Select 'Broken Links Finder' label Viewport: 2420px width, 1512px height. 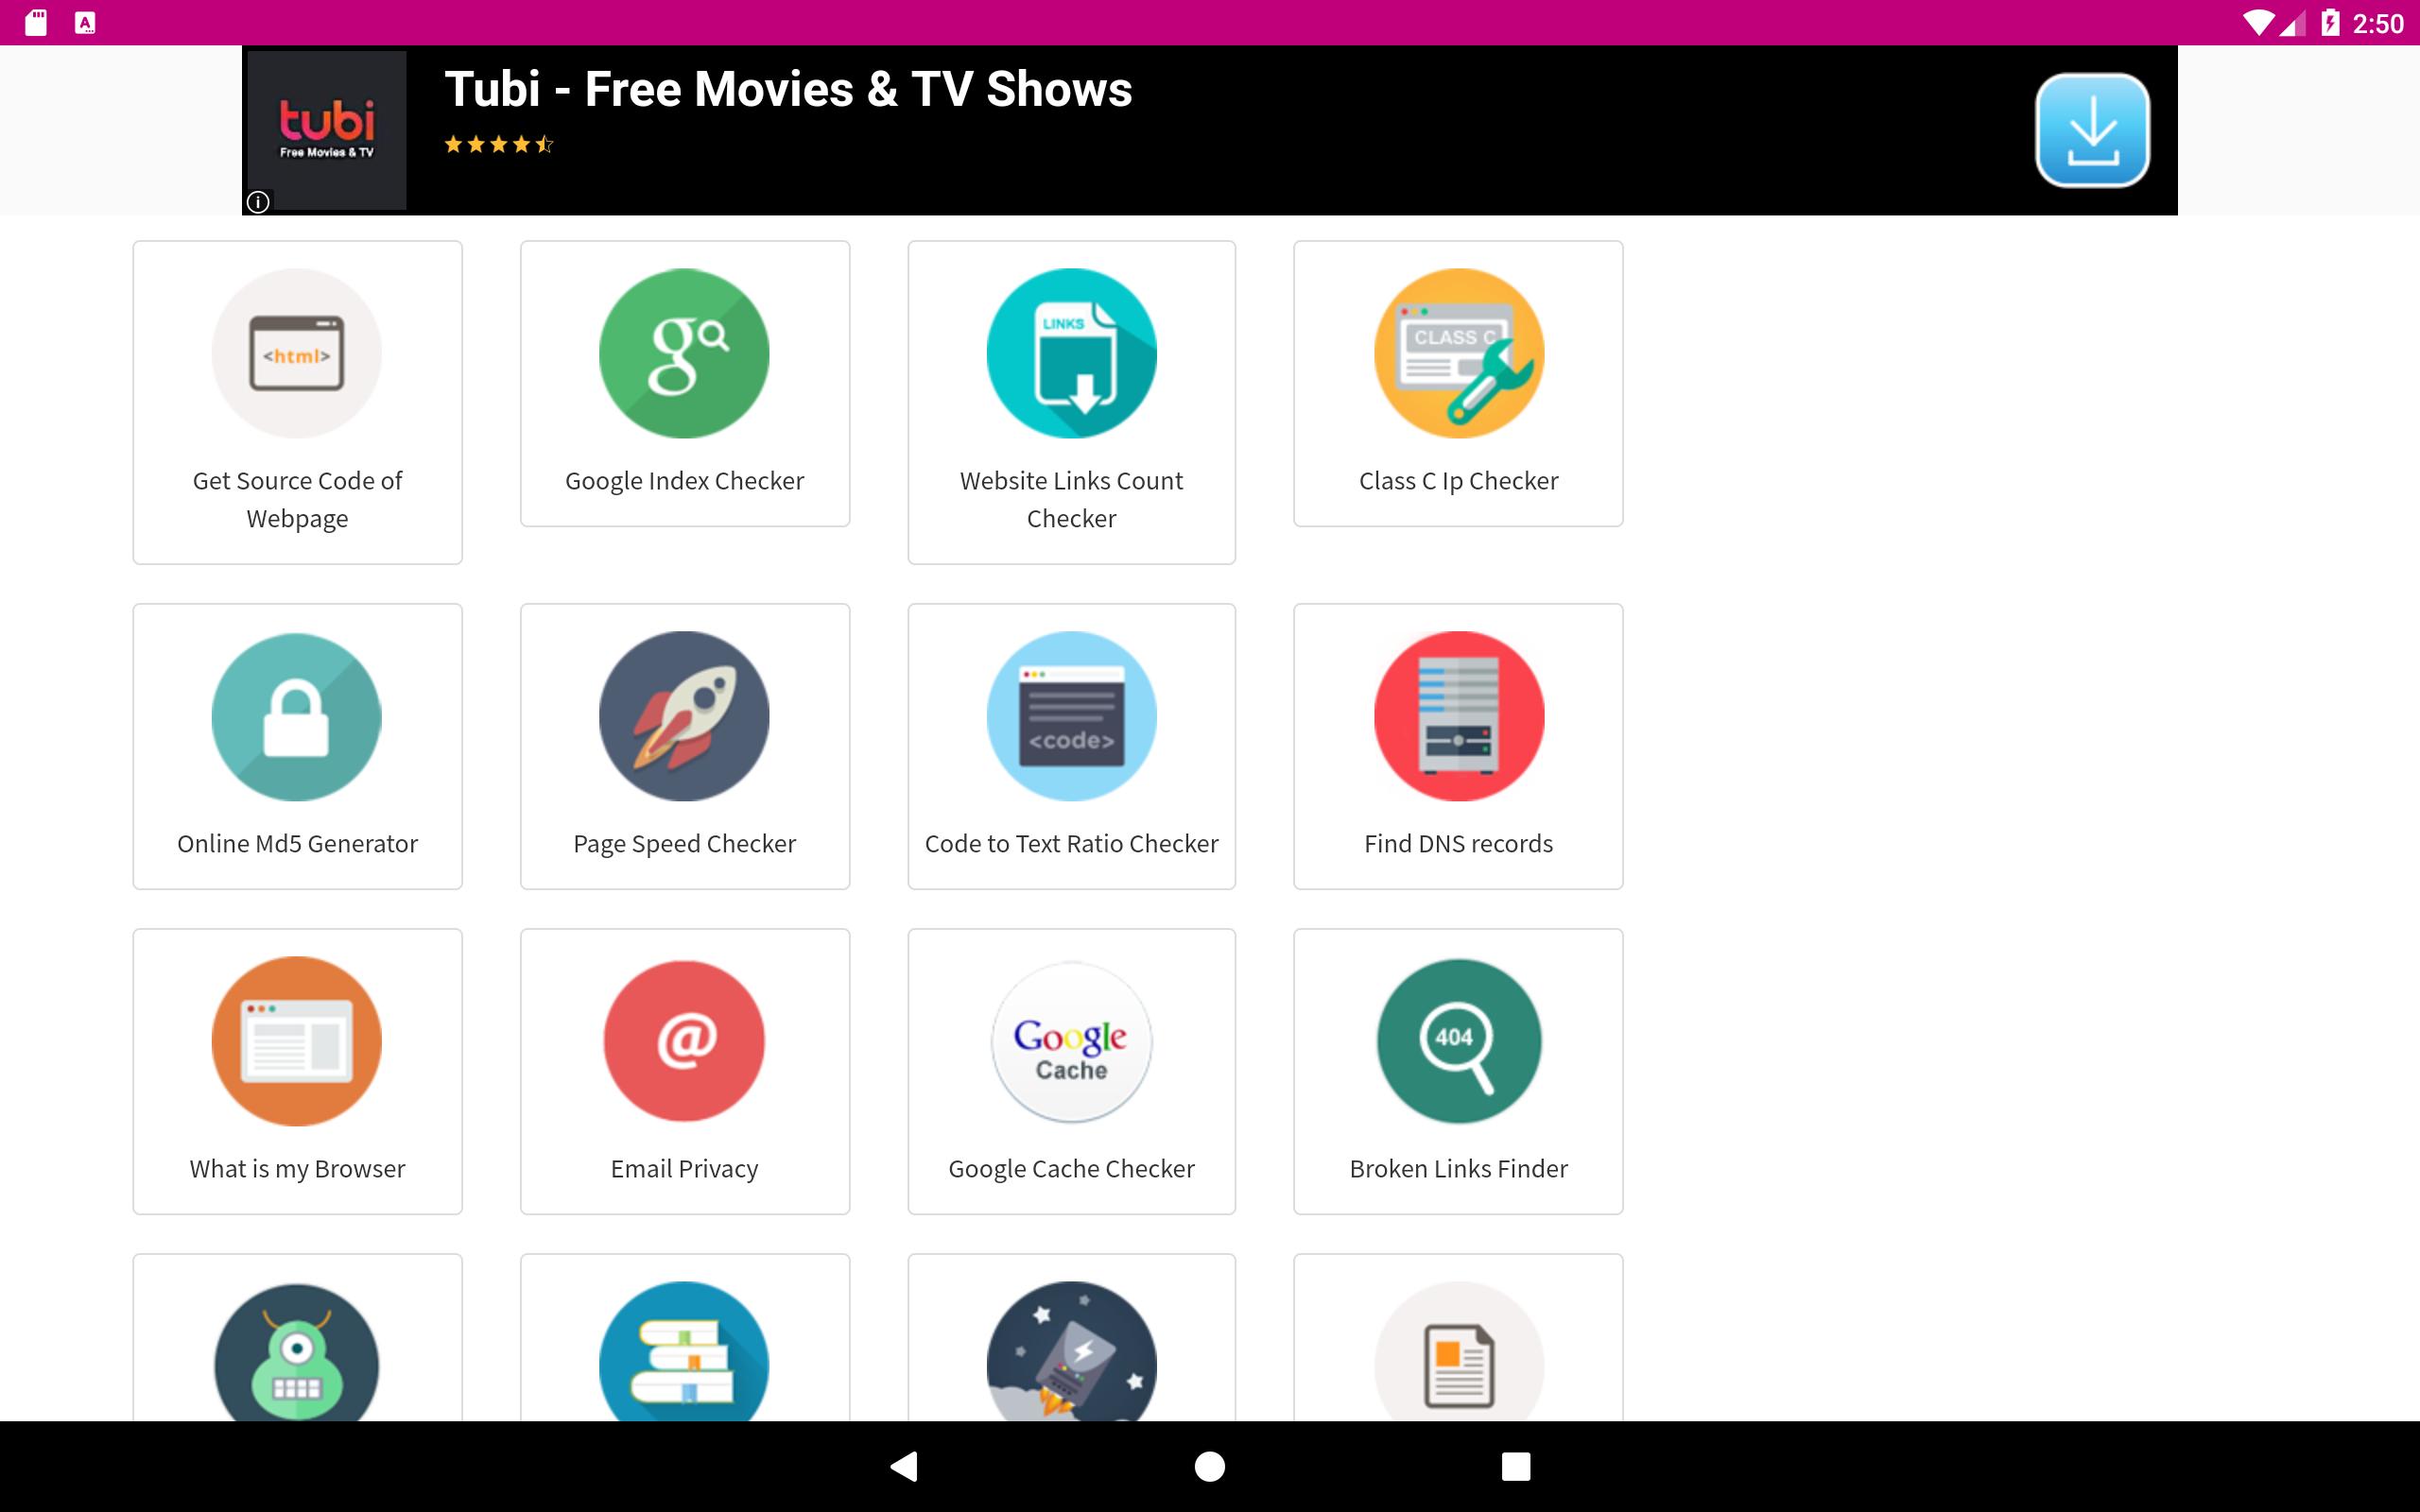click(1458, 1169)
